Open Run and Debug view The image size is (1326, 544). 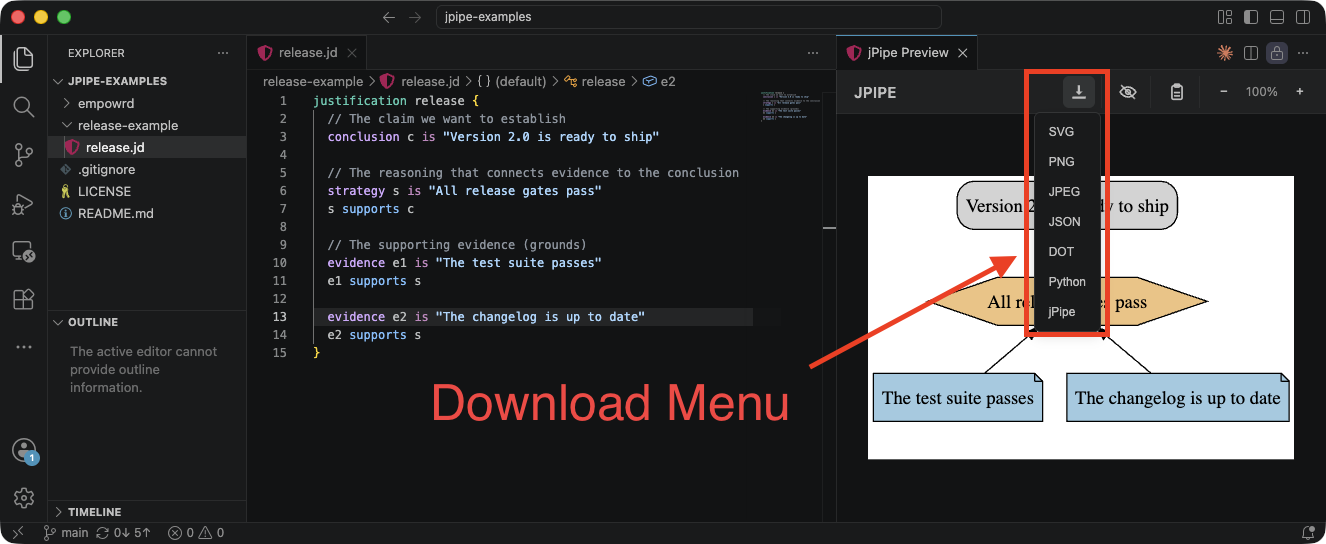pos(23,203)
